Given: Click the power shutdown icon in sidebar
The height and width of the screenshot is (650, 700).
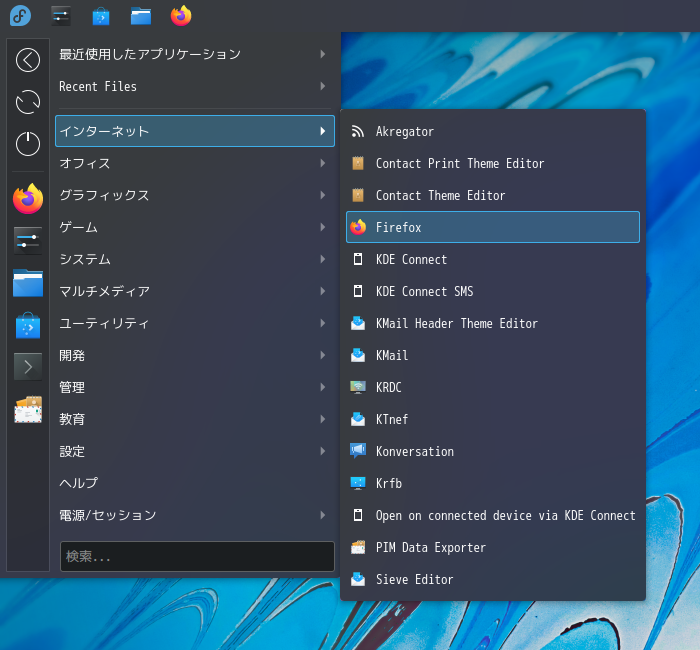Looking at the screenshot, I should [x=28, y=143].
